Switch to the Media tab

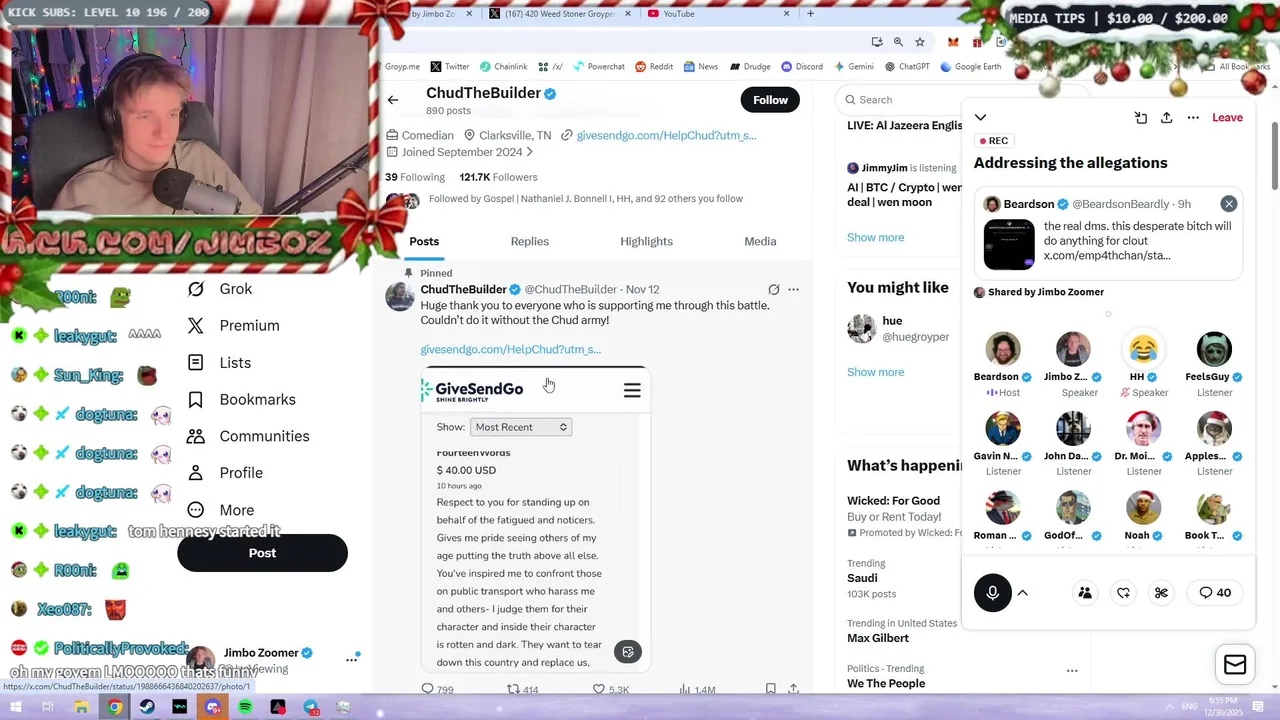[760, 241]
